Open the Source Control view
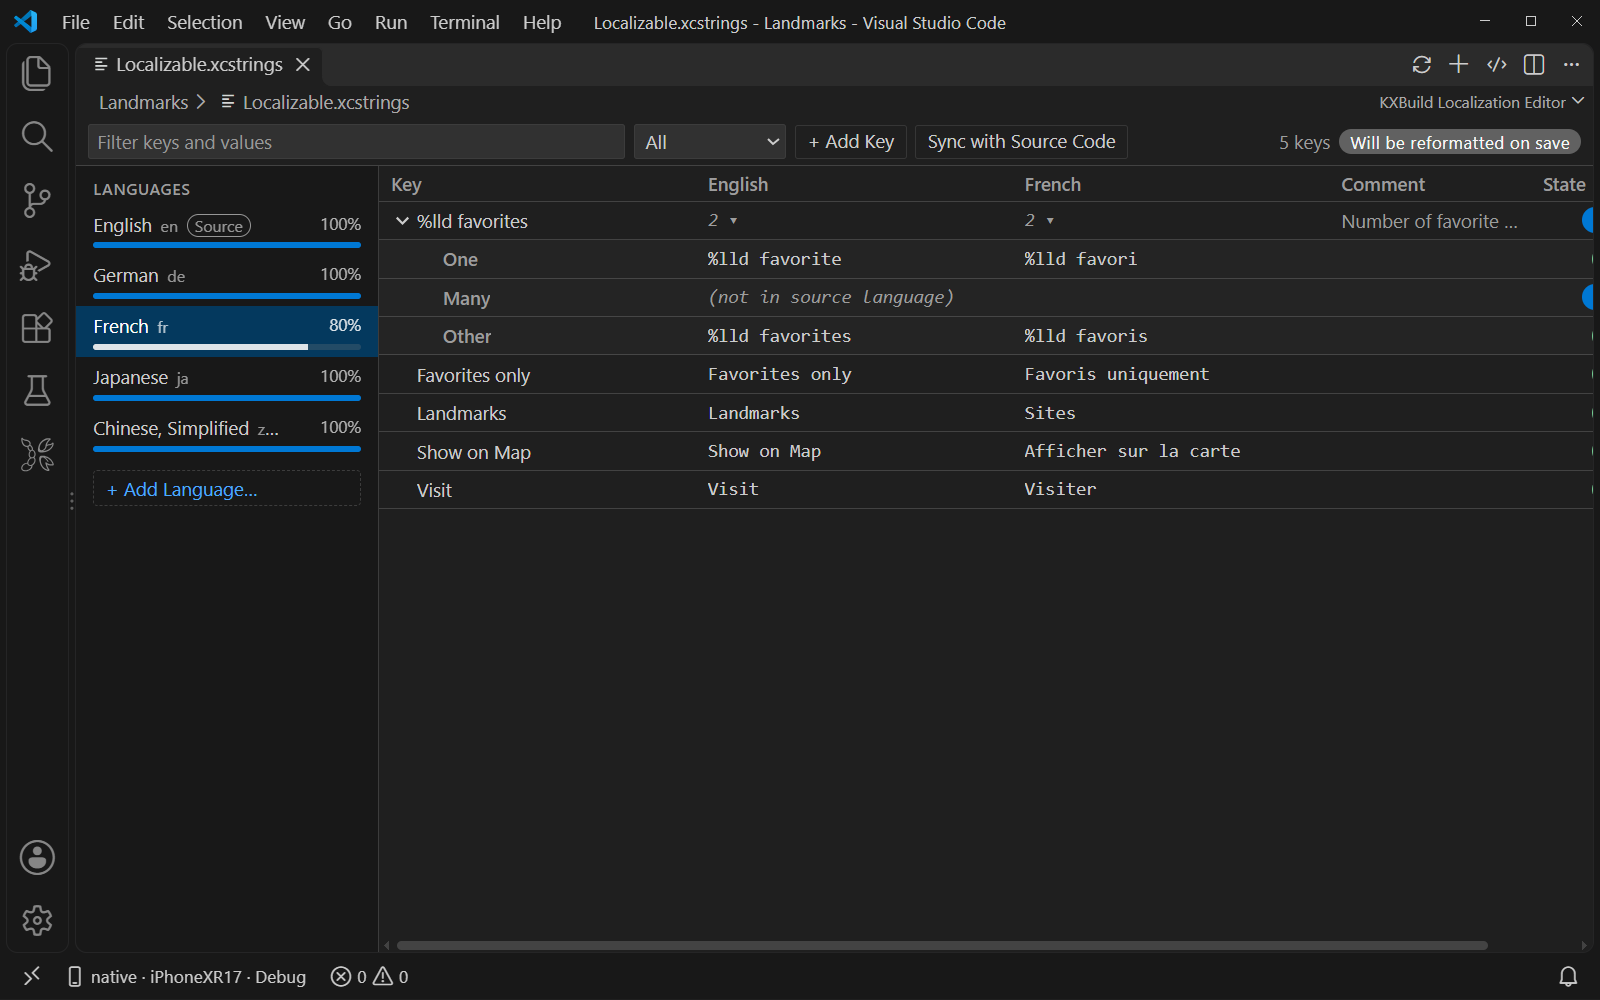Screen dimensions: 1600x1000 coord(37,201)
